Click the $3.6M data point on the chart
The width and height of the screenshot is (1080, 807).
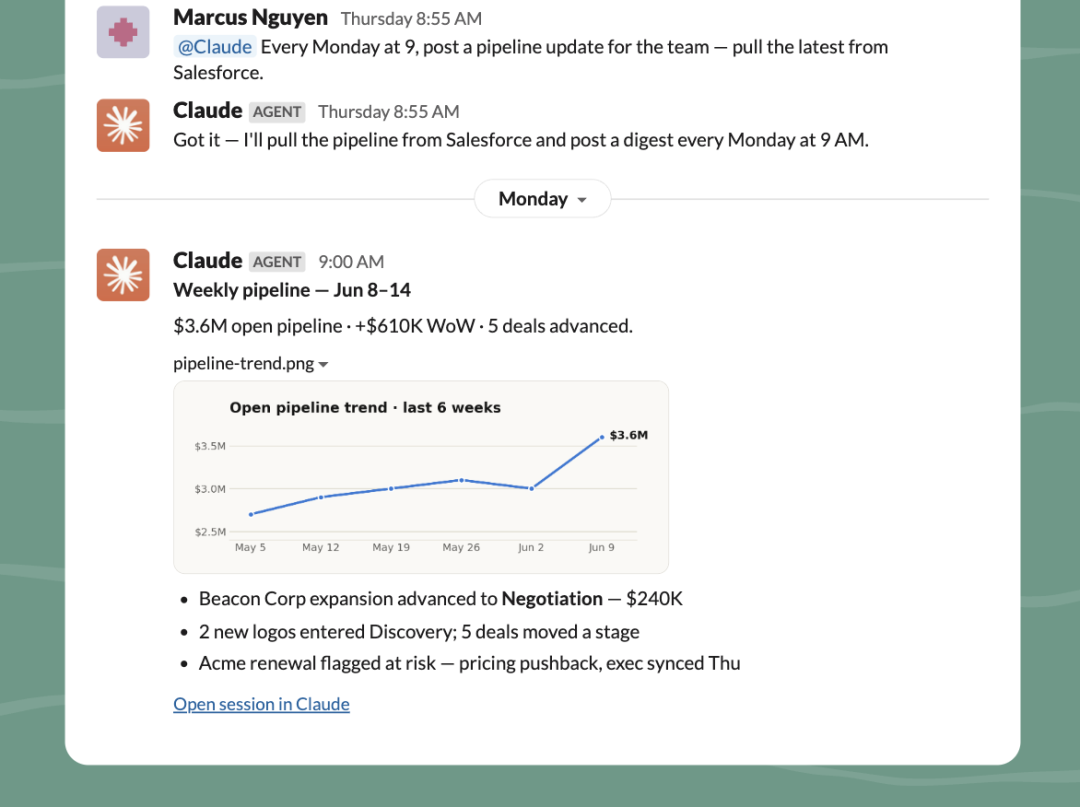tap(602, 437)
